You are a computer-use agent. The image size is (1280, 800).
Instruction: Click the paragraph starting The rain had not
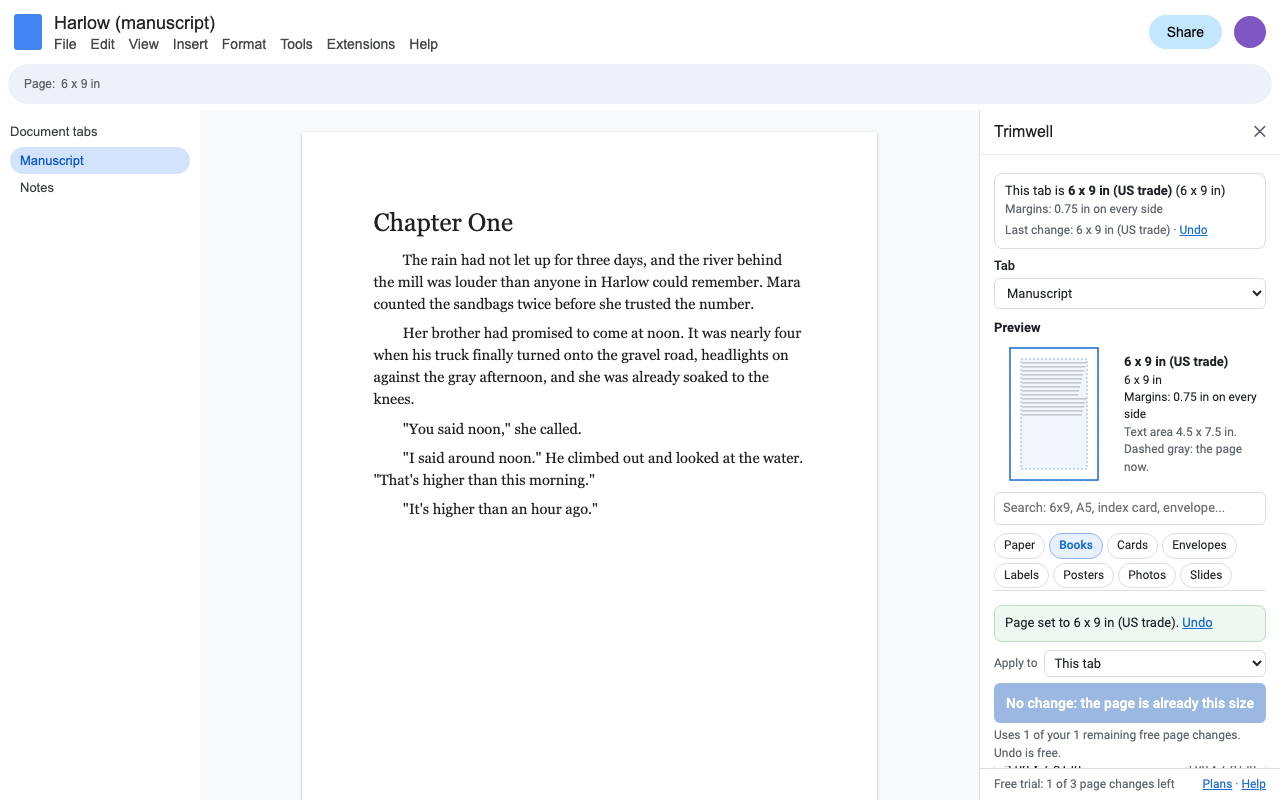[589, 282]
